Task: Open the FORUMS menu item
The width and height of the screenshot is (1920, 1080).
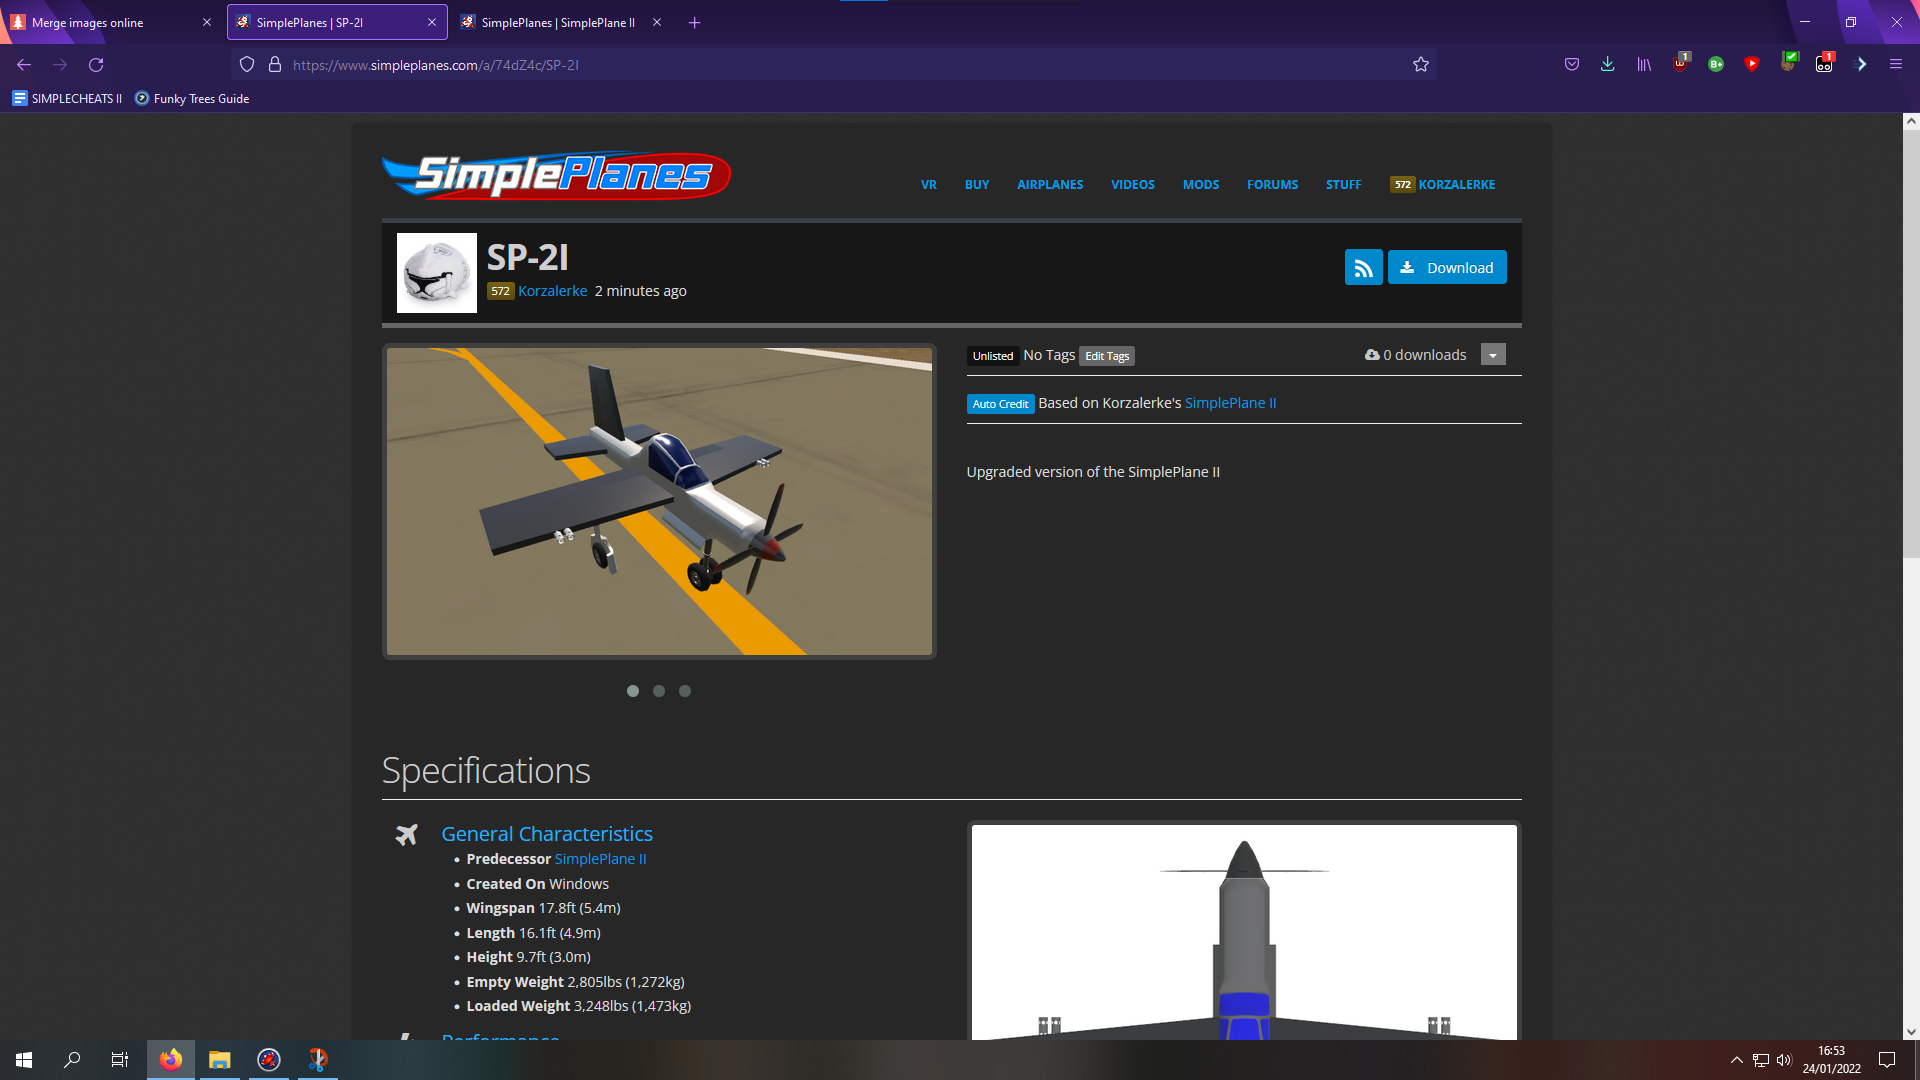Action: 1272,185
